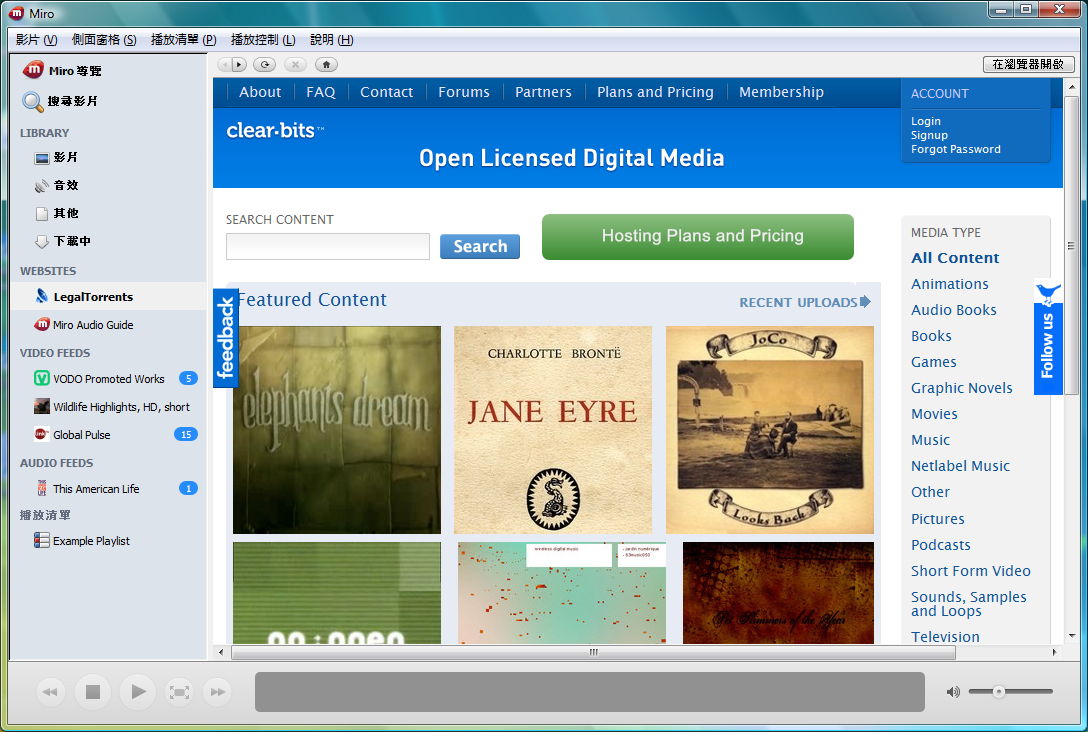Screen dimensions: 1088x732
Task: Open the JoCo Looks Back cover
Action: click(770, 429)
